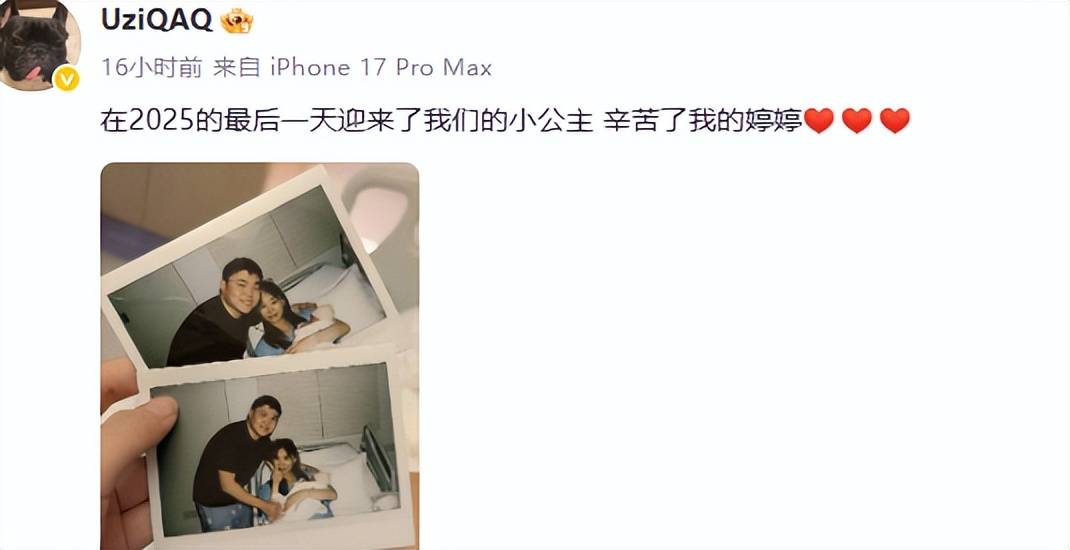Click the yellow V verified badge
This screenshot has height=550, width=1070.
tap(67, 79)
